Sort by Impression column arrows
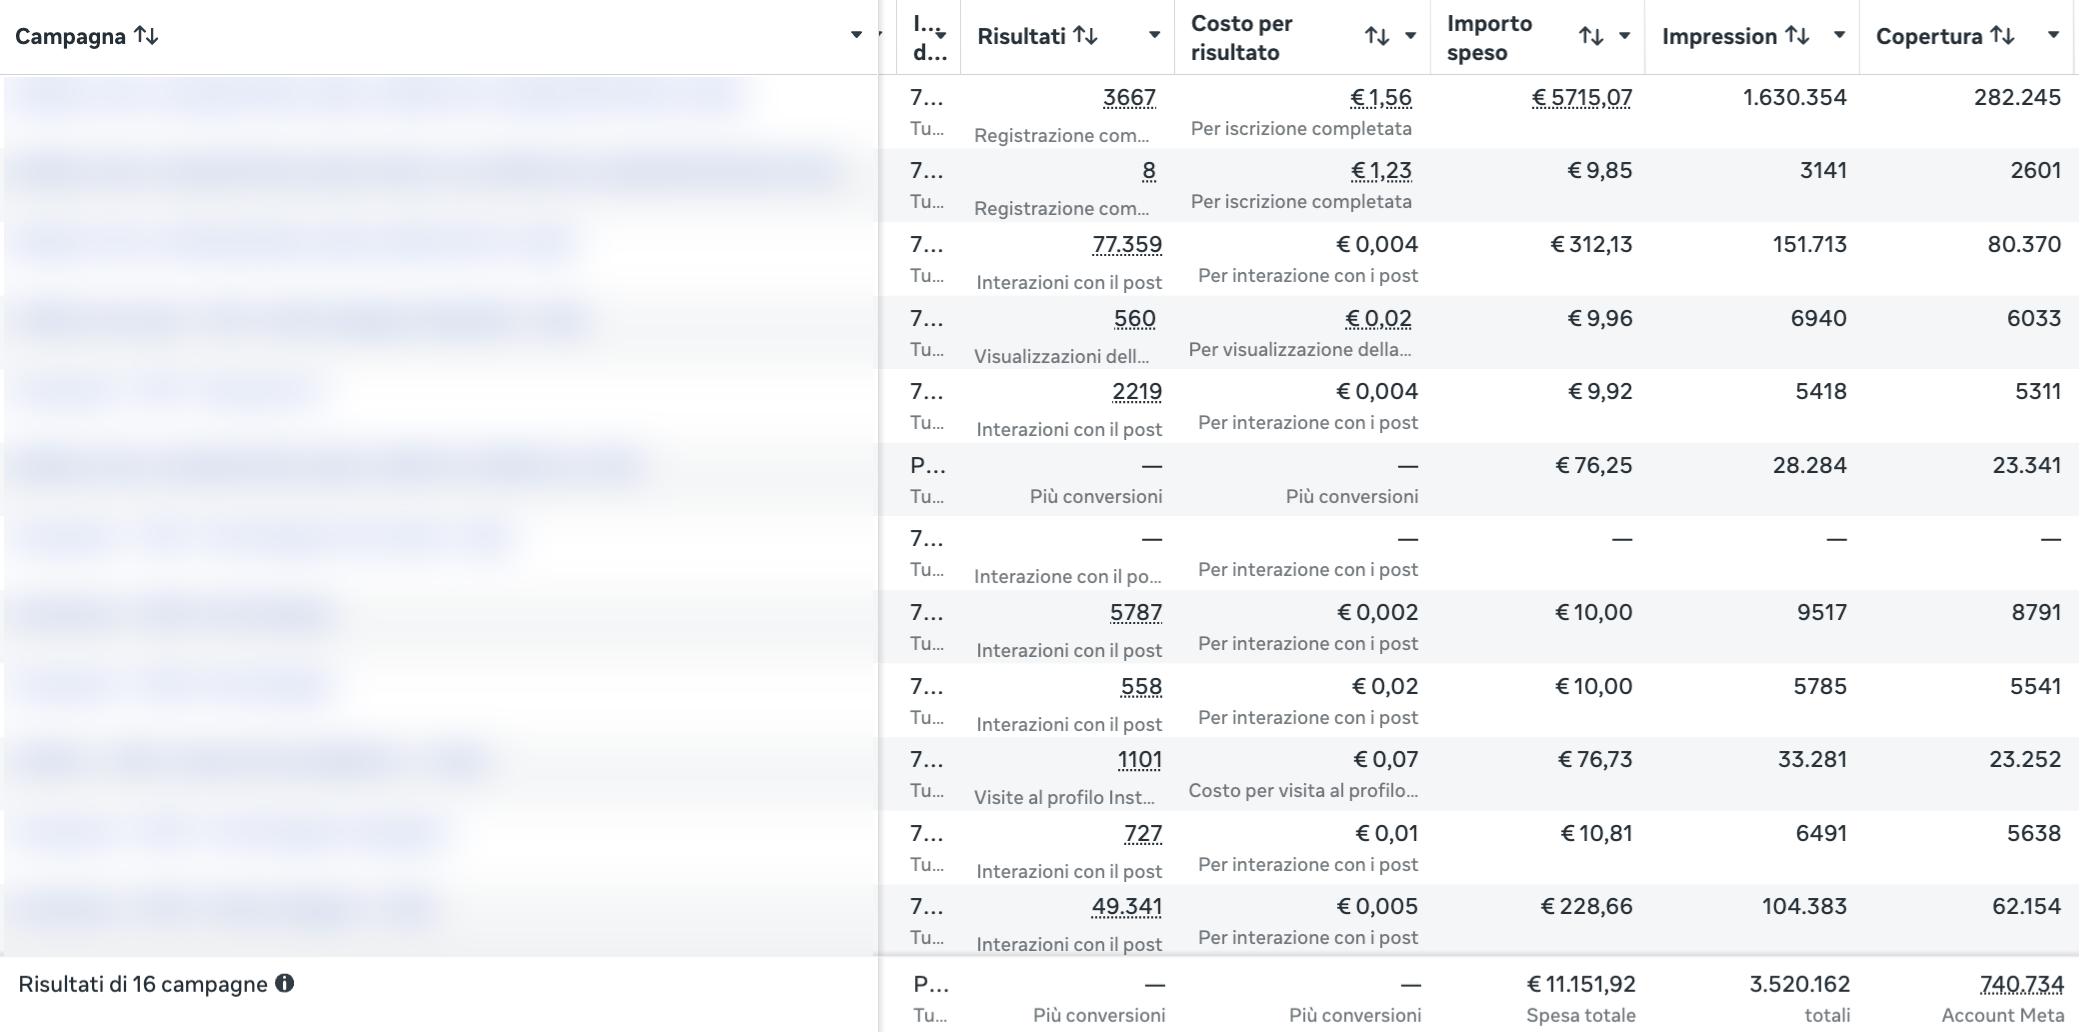The image size is (2079, 1032). (x=1798, y=36)
